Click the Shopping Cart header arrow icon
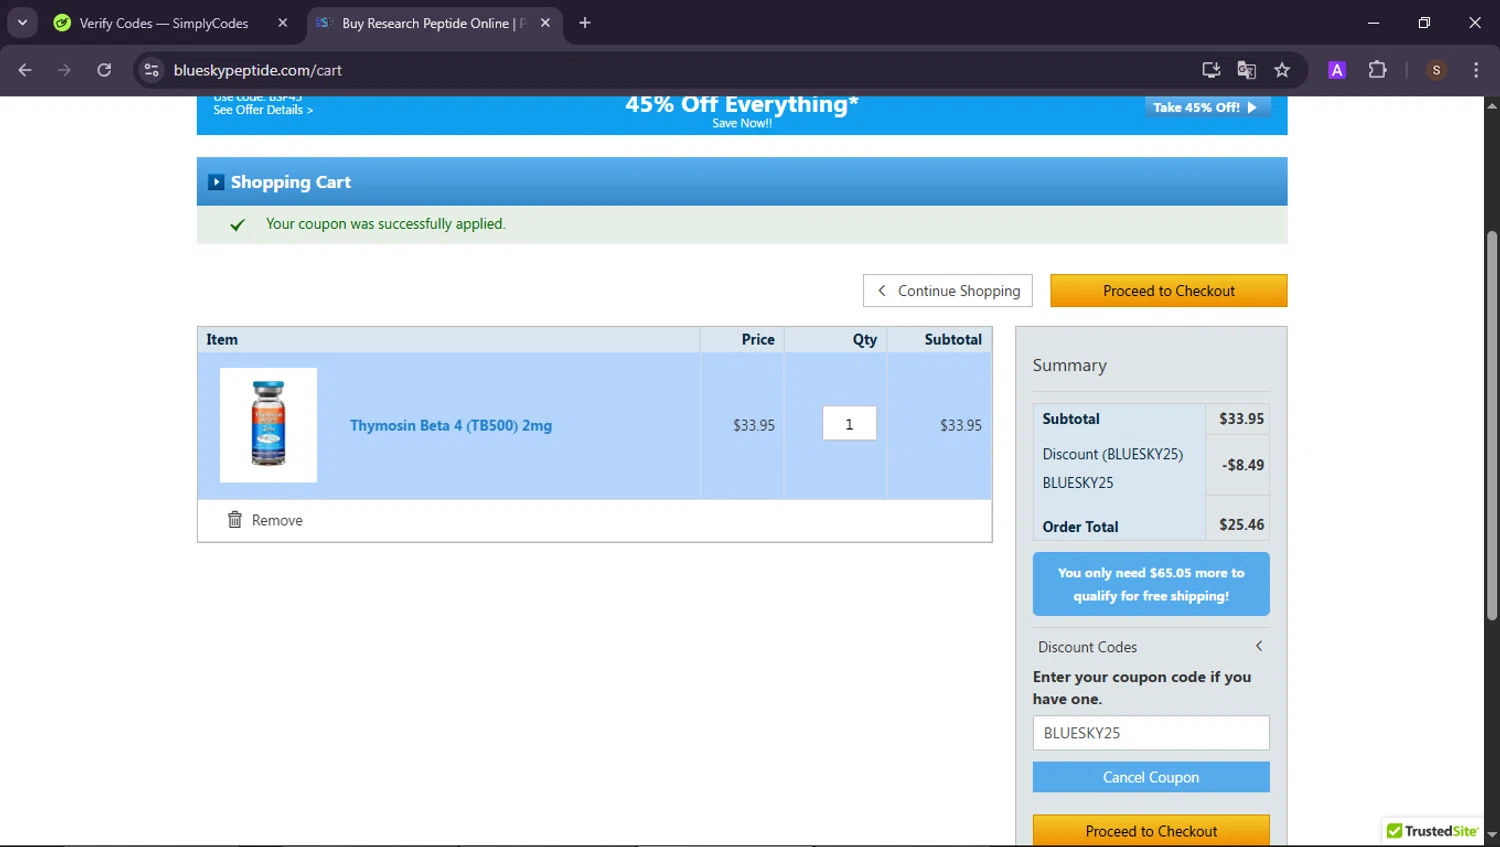The height and width of the screenshot is (847, 1500). [x=216, y=182]
